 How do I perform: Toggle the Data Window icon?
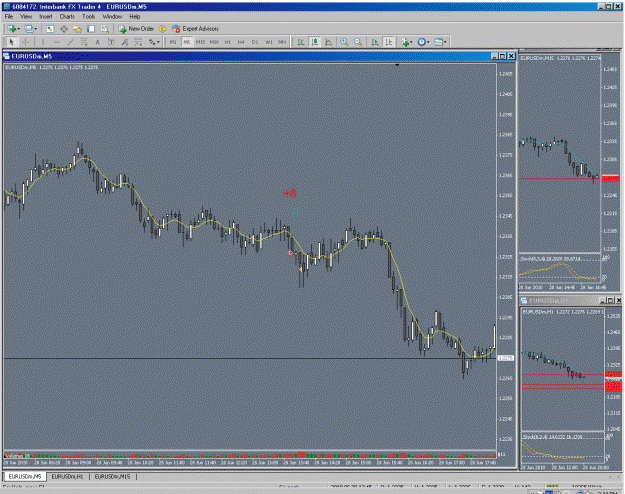[x=64, y=29]
